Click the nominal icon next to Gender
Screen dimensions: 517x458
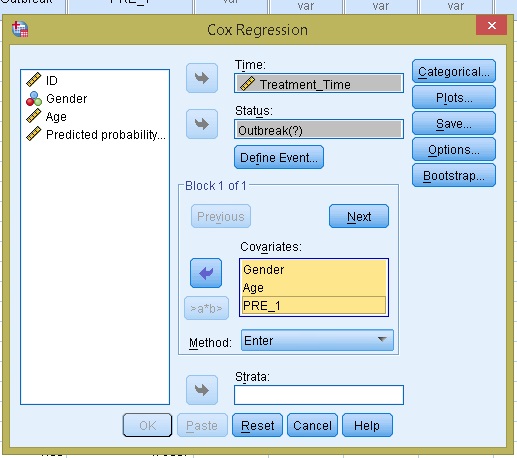[34, 98]
